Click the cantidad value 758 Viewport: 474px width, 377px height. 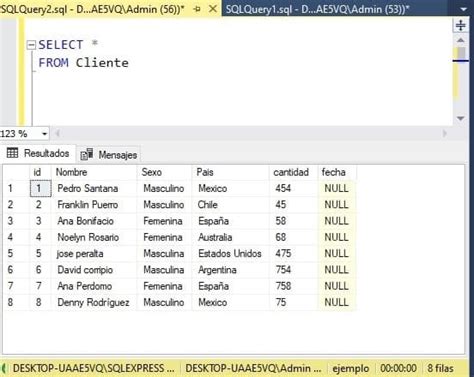[293, 286]
